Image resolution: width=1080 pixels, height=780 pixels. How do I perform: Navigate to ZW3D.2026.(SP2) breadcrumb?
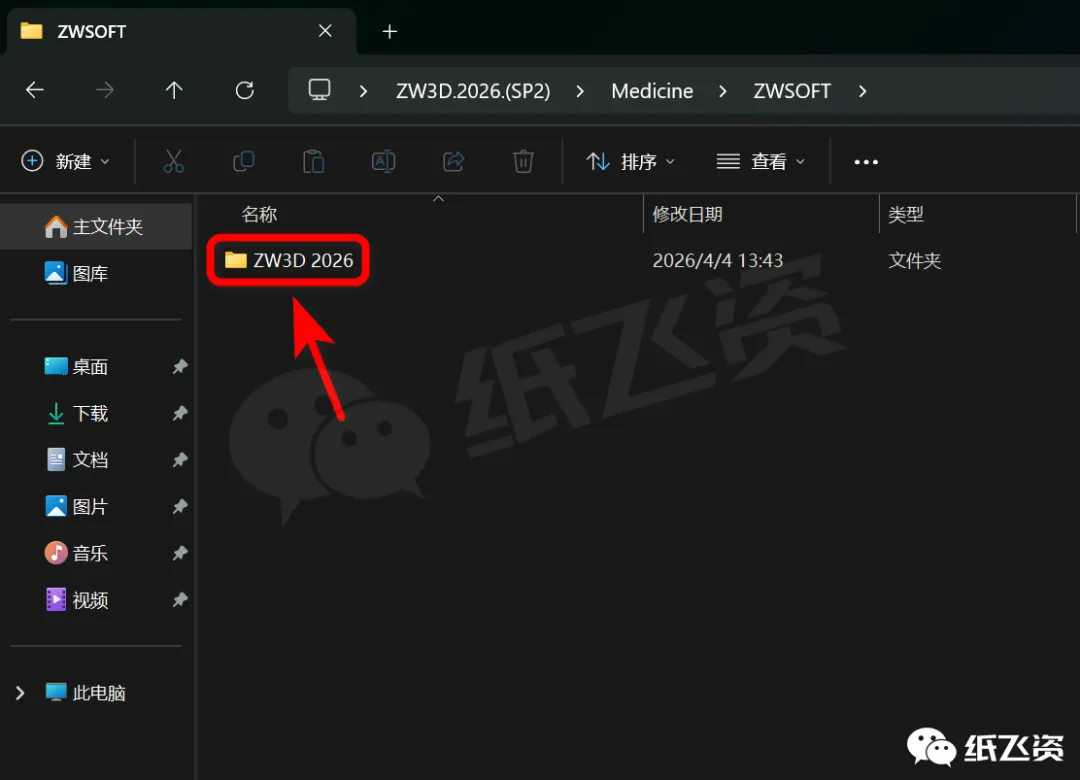pos(473,91)
